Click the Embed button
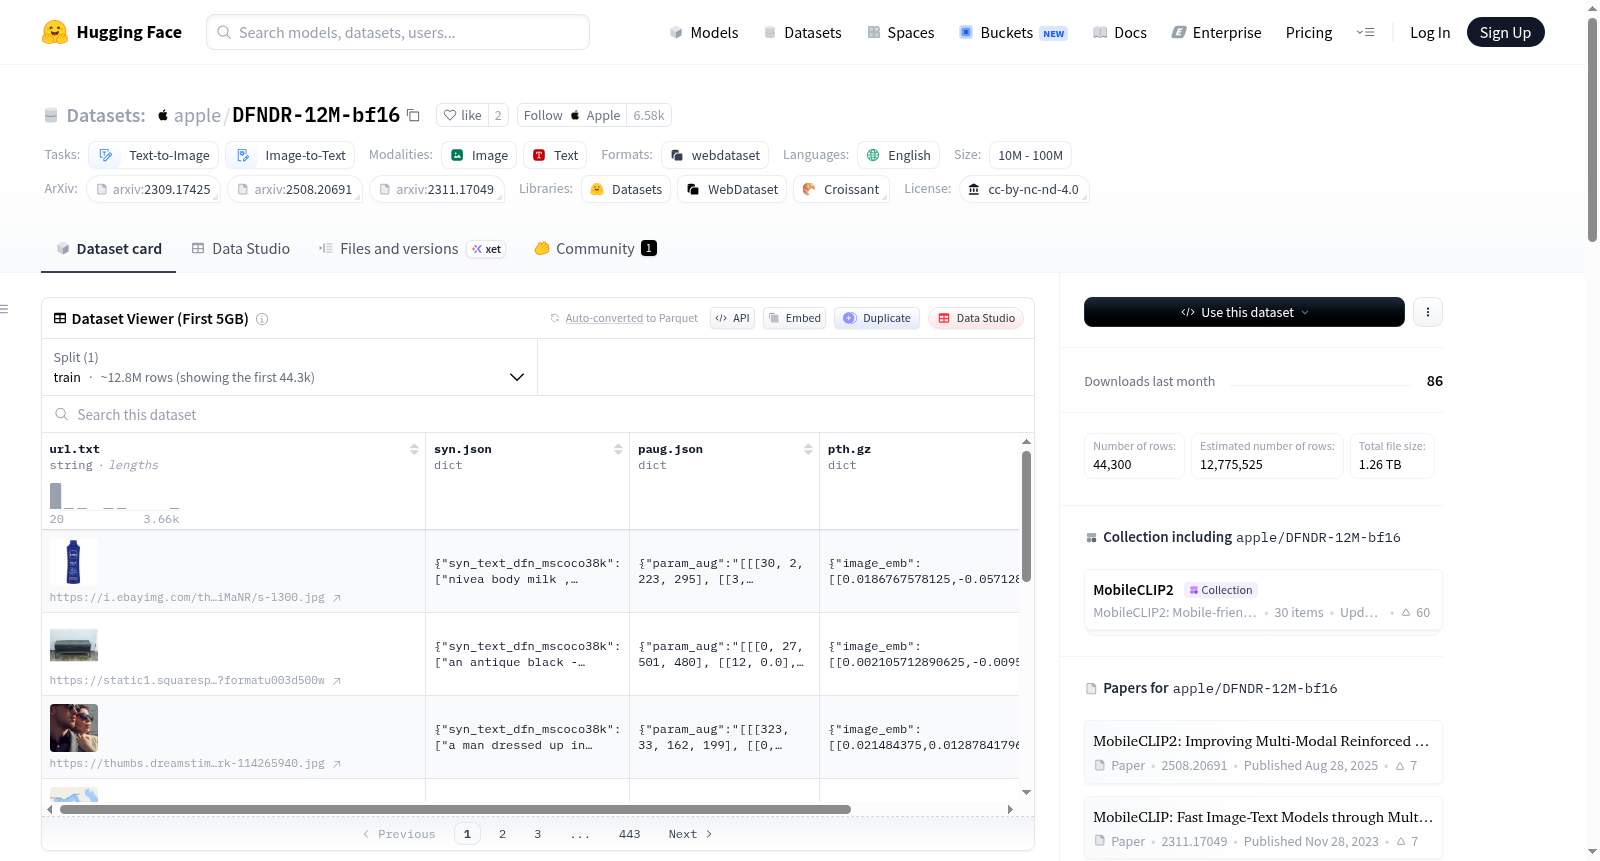 click(794, 318)
